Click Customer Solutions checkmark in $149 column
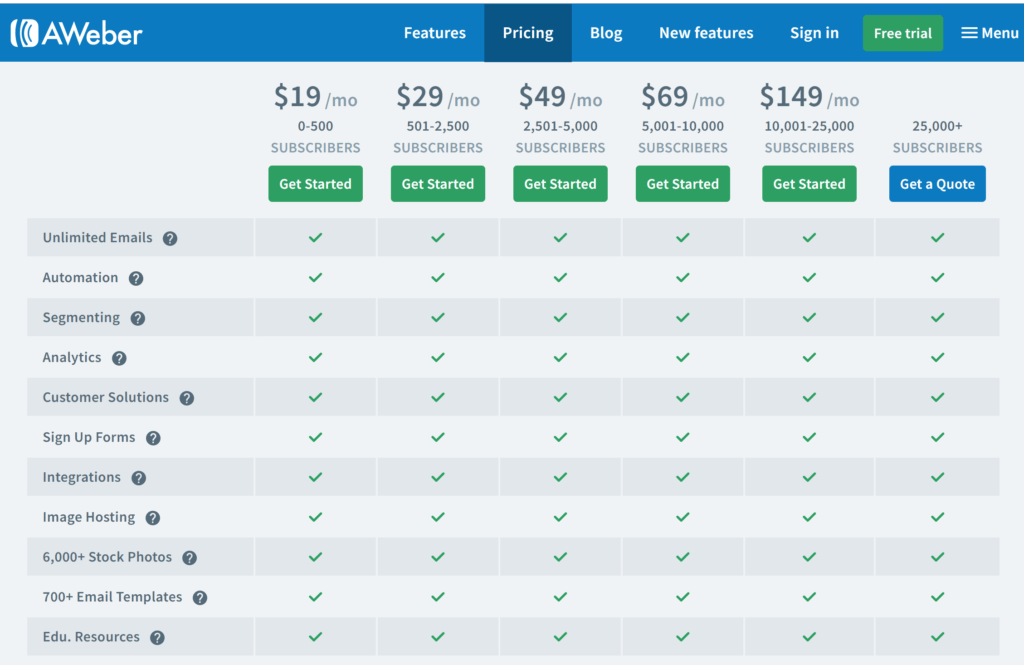1024x665 pixels. (809, 397)
